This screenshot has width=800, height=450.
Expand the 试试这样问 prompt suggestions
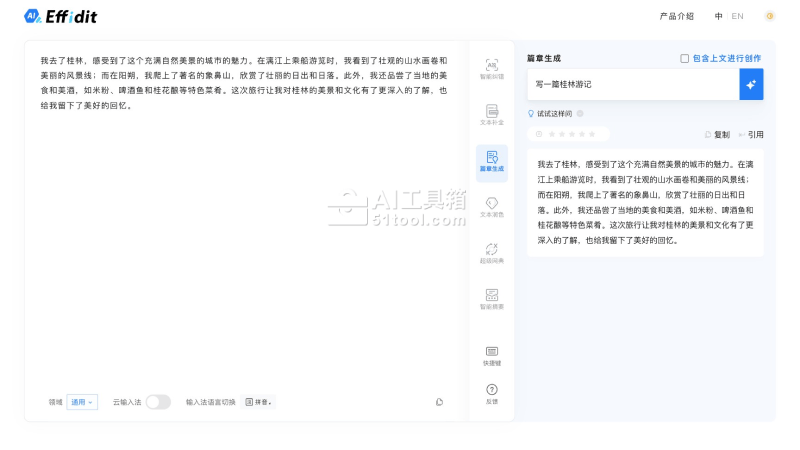click(556, 114)
